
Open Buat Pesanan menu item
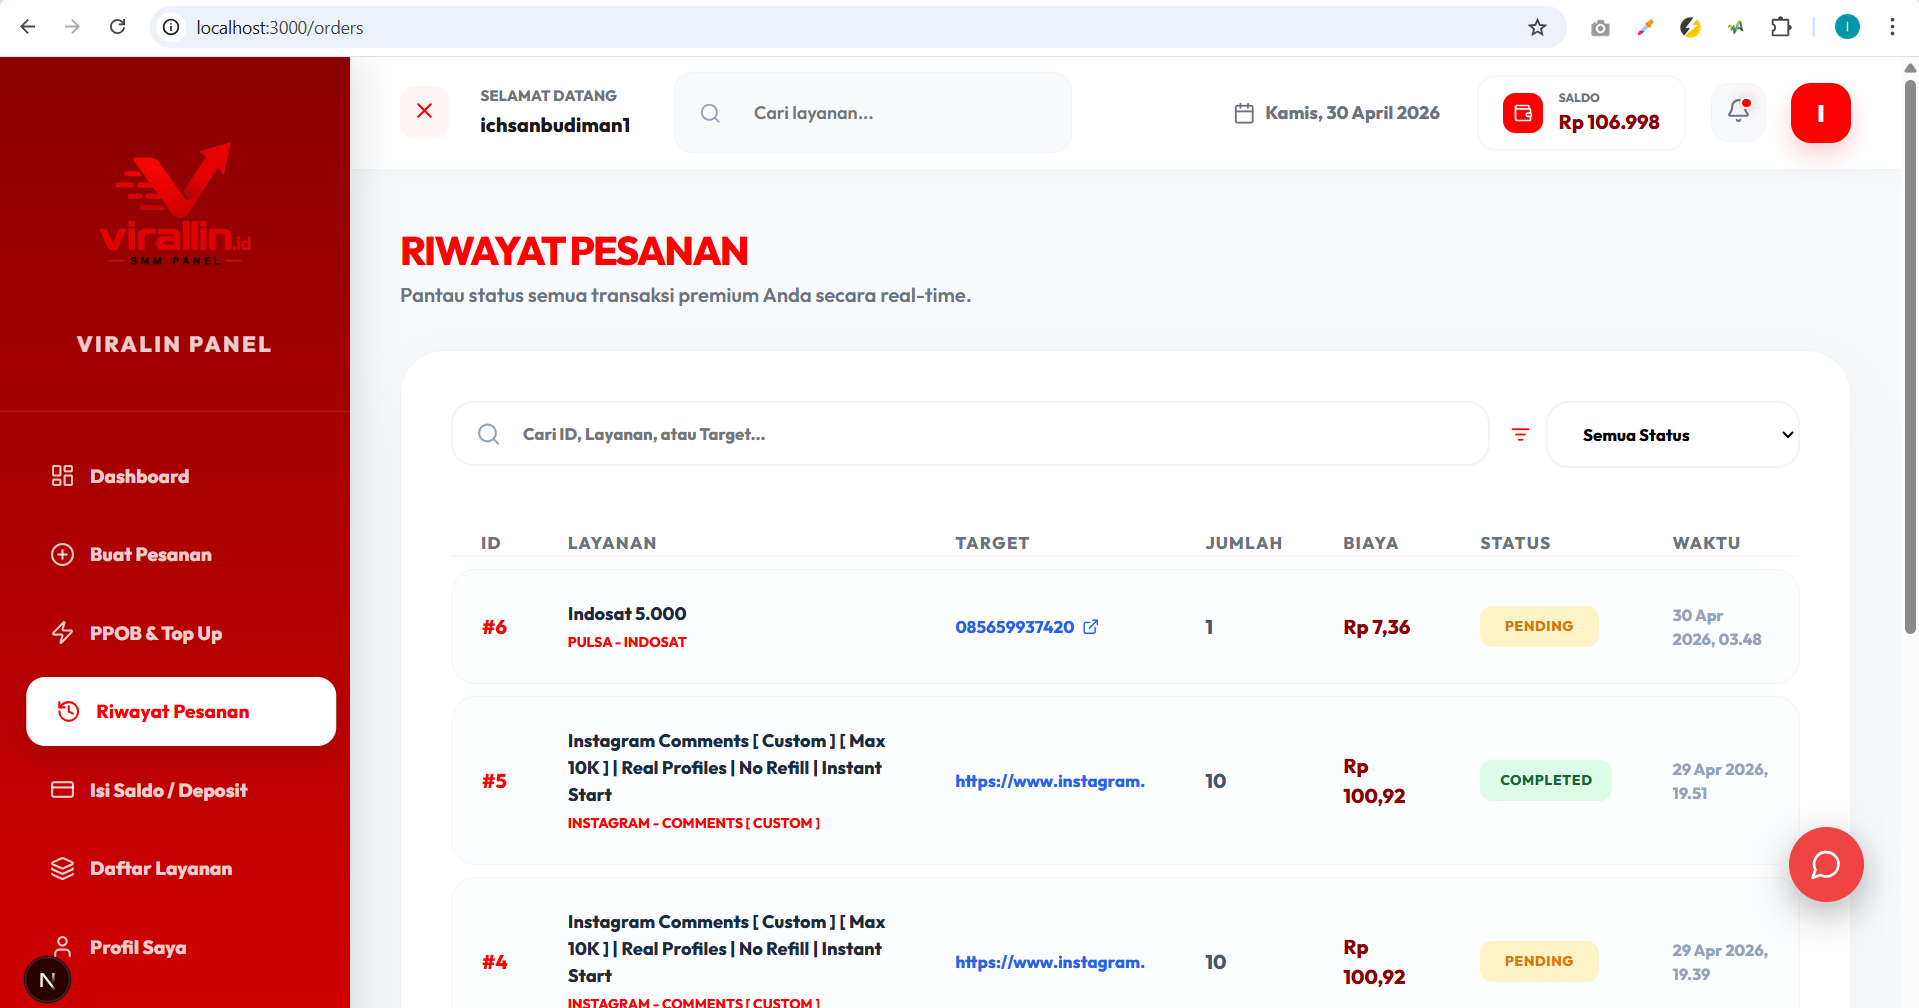(x=150, y=555)
